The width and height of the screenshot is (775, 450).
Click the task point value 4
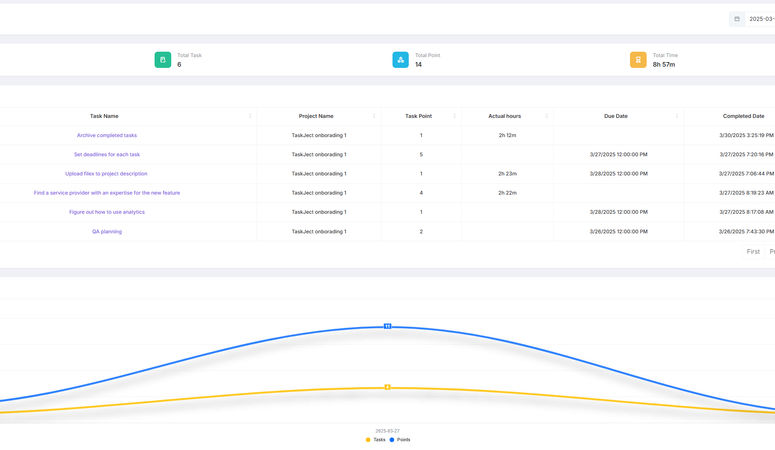coord(421,193)
